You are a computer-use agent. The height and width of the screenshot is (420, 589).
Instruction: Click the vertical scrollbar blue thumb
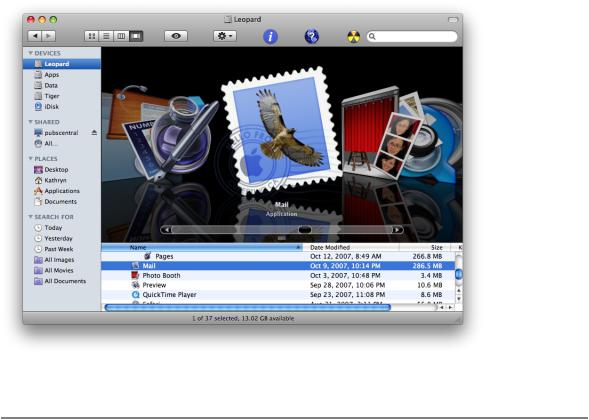click(459, 273)
